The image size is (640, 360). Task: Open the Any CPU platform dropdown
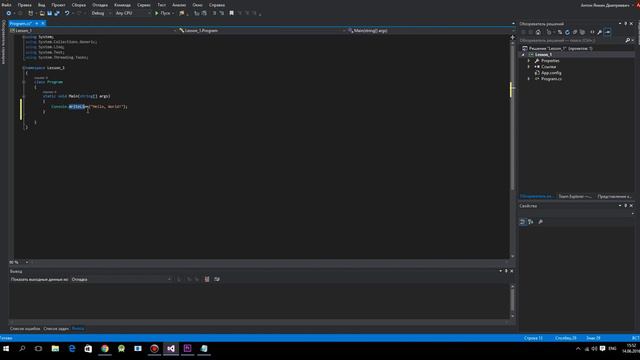point(133,13)
